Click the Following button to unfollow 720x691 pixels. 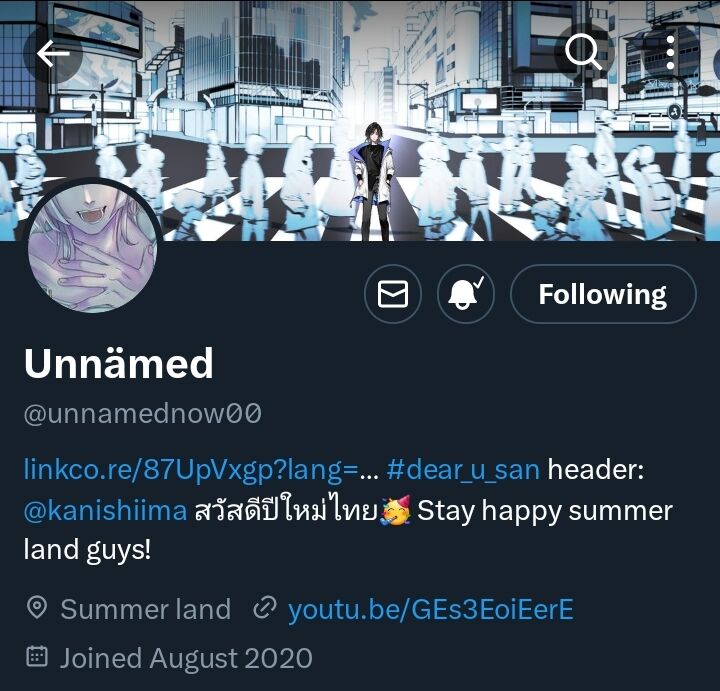pyautogui.click(x=603, y=294)
